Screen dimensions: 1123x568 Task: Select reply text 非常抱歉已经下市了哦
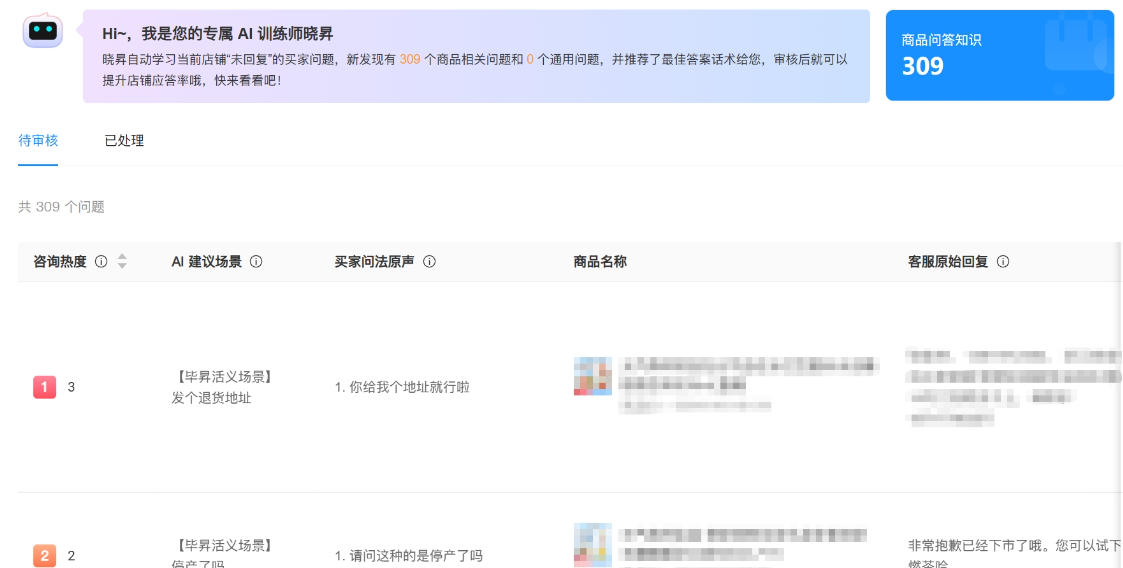975,546
